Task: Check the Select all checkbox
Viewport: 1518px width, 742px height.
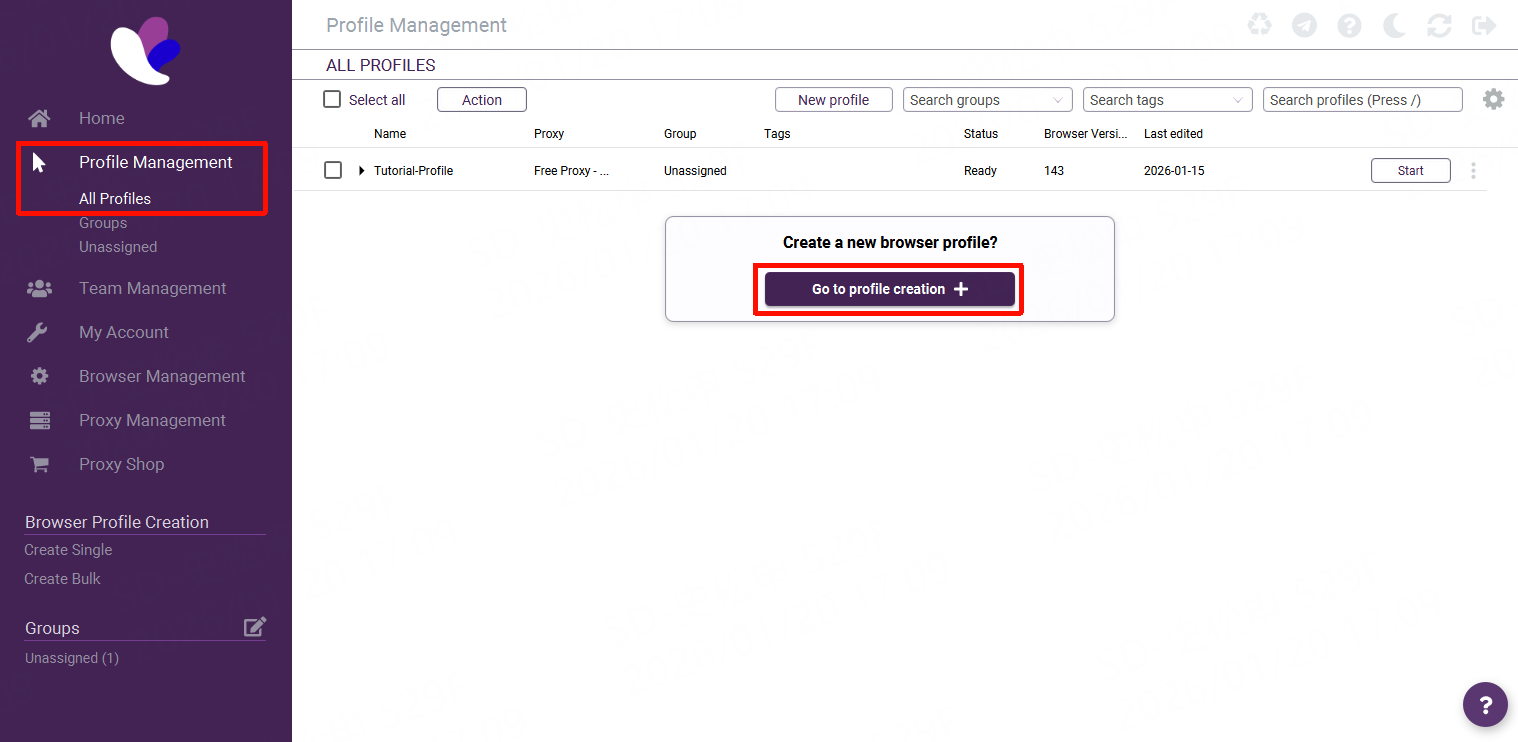Action: (333, 100)
